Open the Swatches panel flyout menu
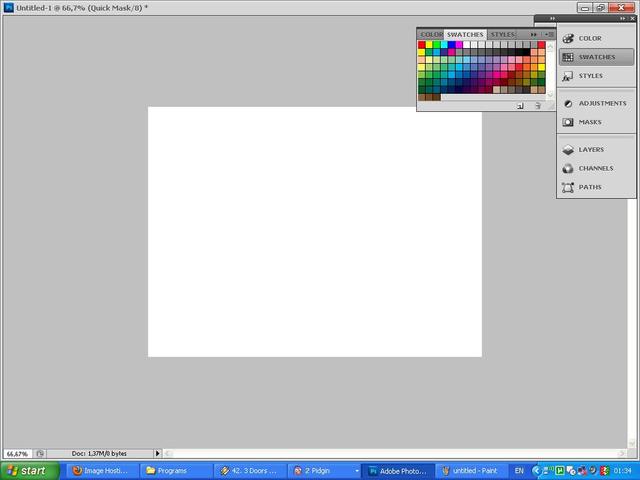 pos(549,34)
